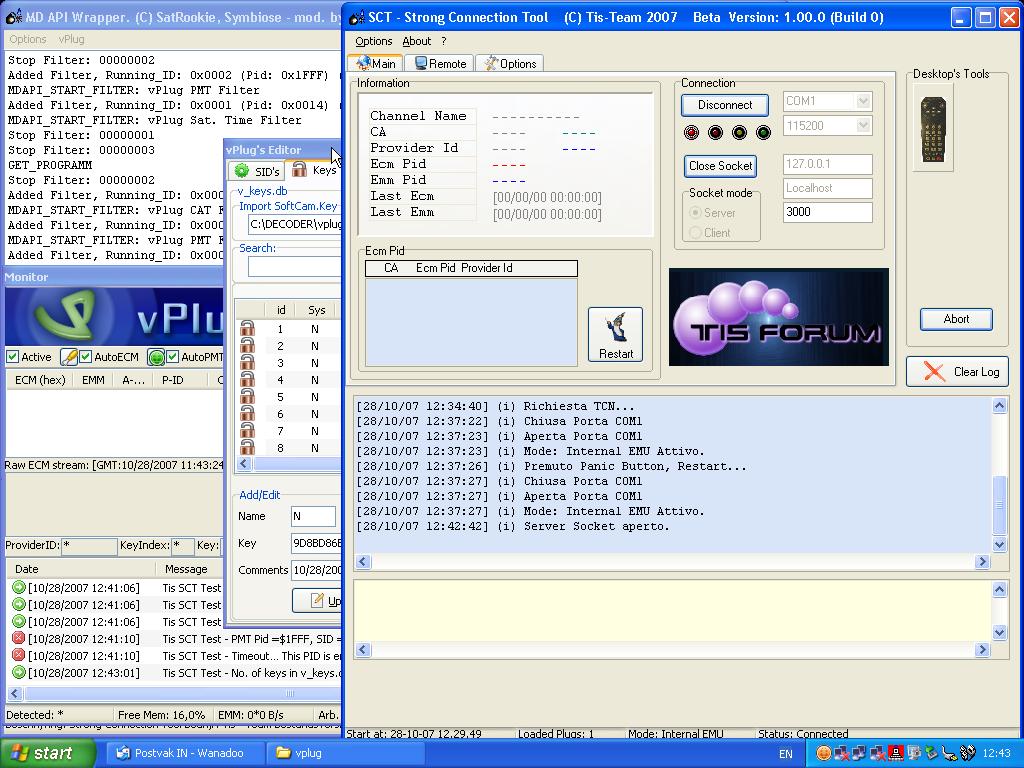The height and width of the screenshot is (768, 1024).
Task: Select the Client socket mode radio button
Action: pos(696,232)
